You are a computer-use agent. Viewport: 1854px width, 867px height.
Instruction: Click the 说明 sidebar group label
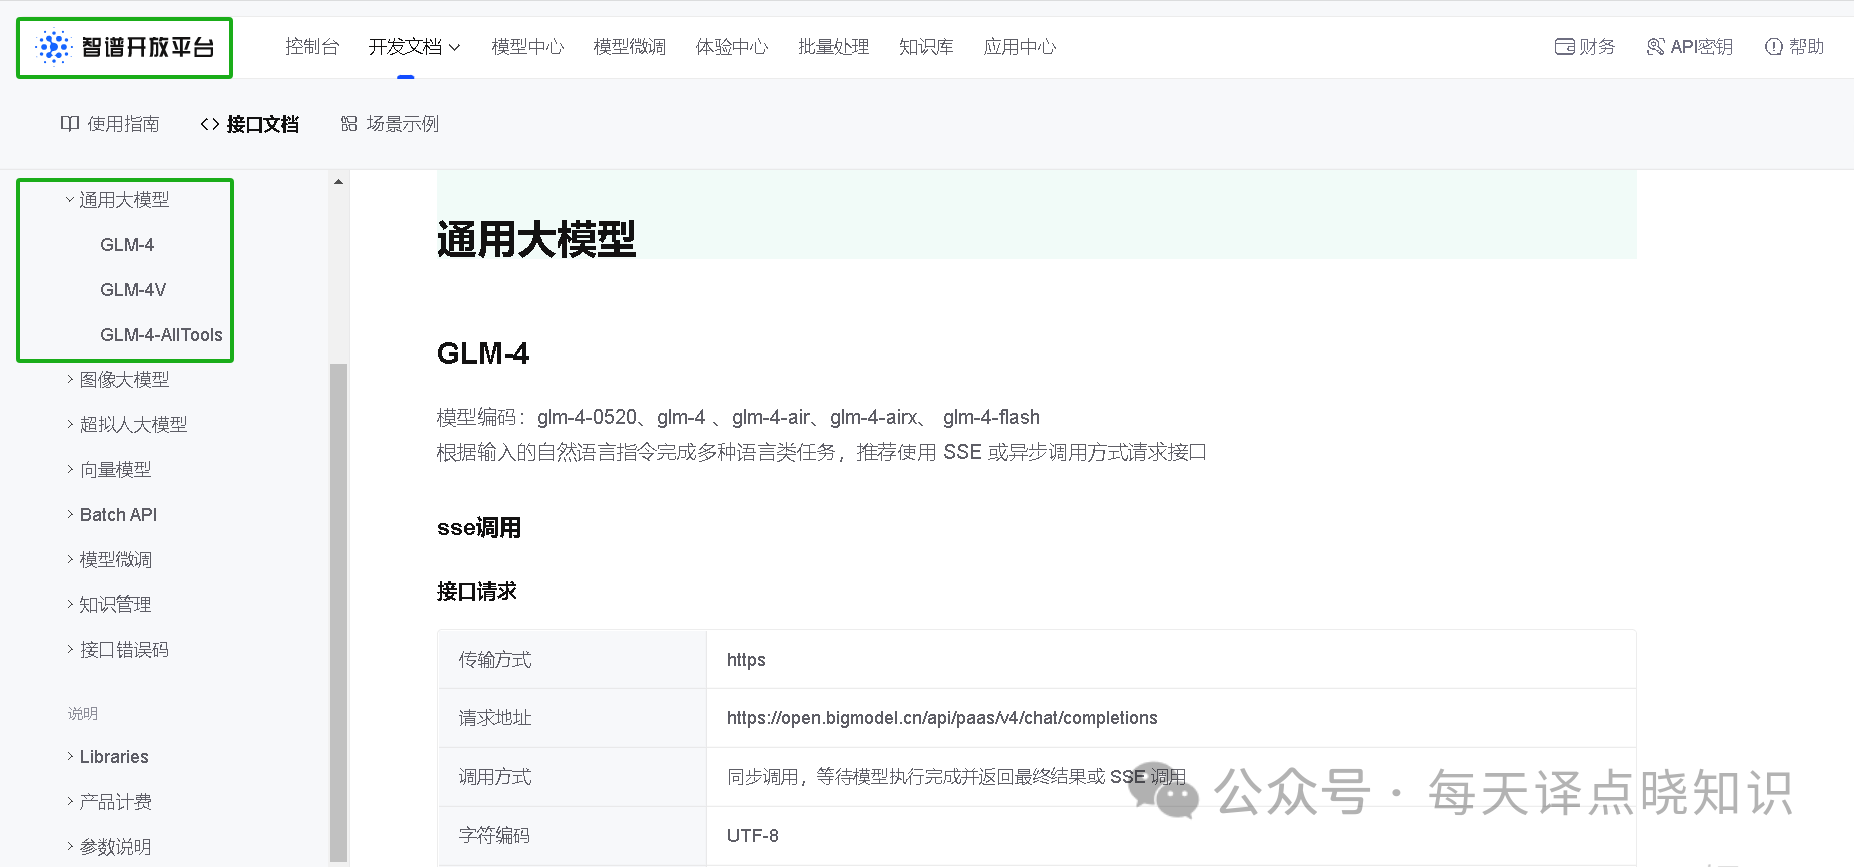[83, 714]
